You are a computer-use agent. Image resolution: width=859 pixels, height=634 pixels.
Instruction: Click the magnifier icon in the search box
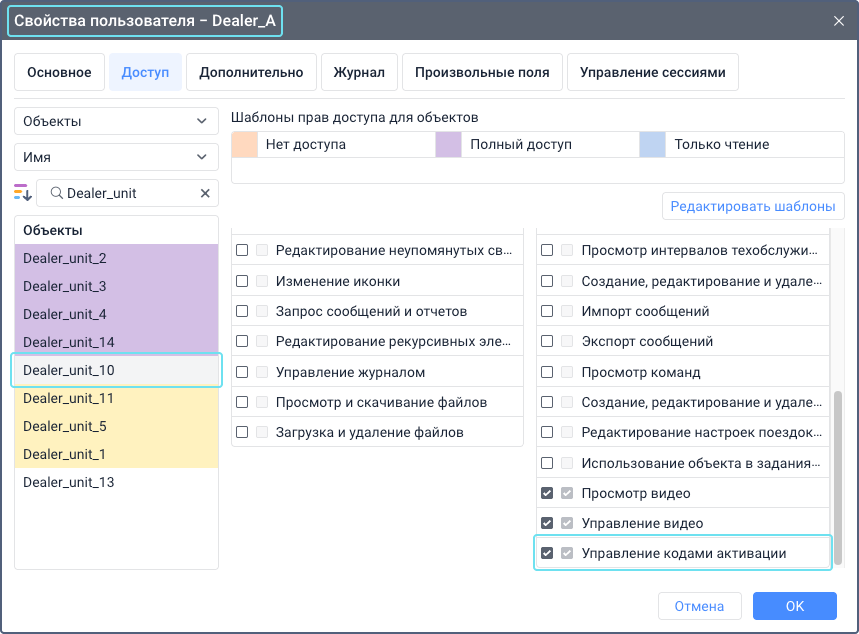61,193
